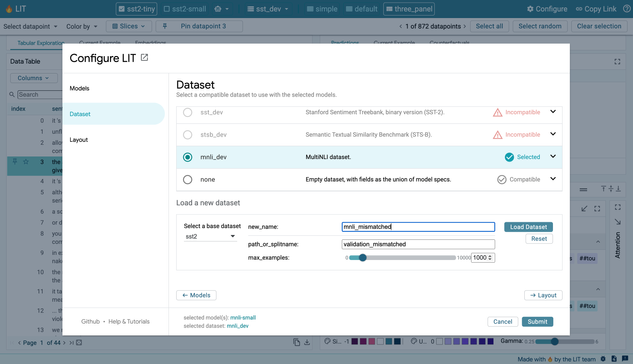Go to the next data table page
Image resolution: width=633 pixels, height=364 pixels.
64,343
